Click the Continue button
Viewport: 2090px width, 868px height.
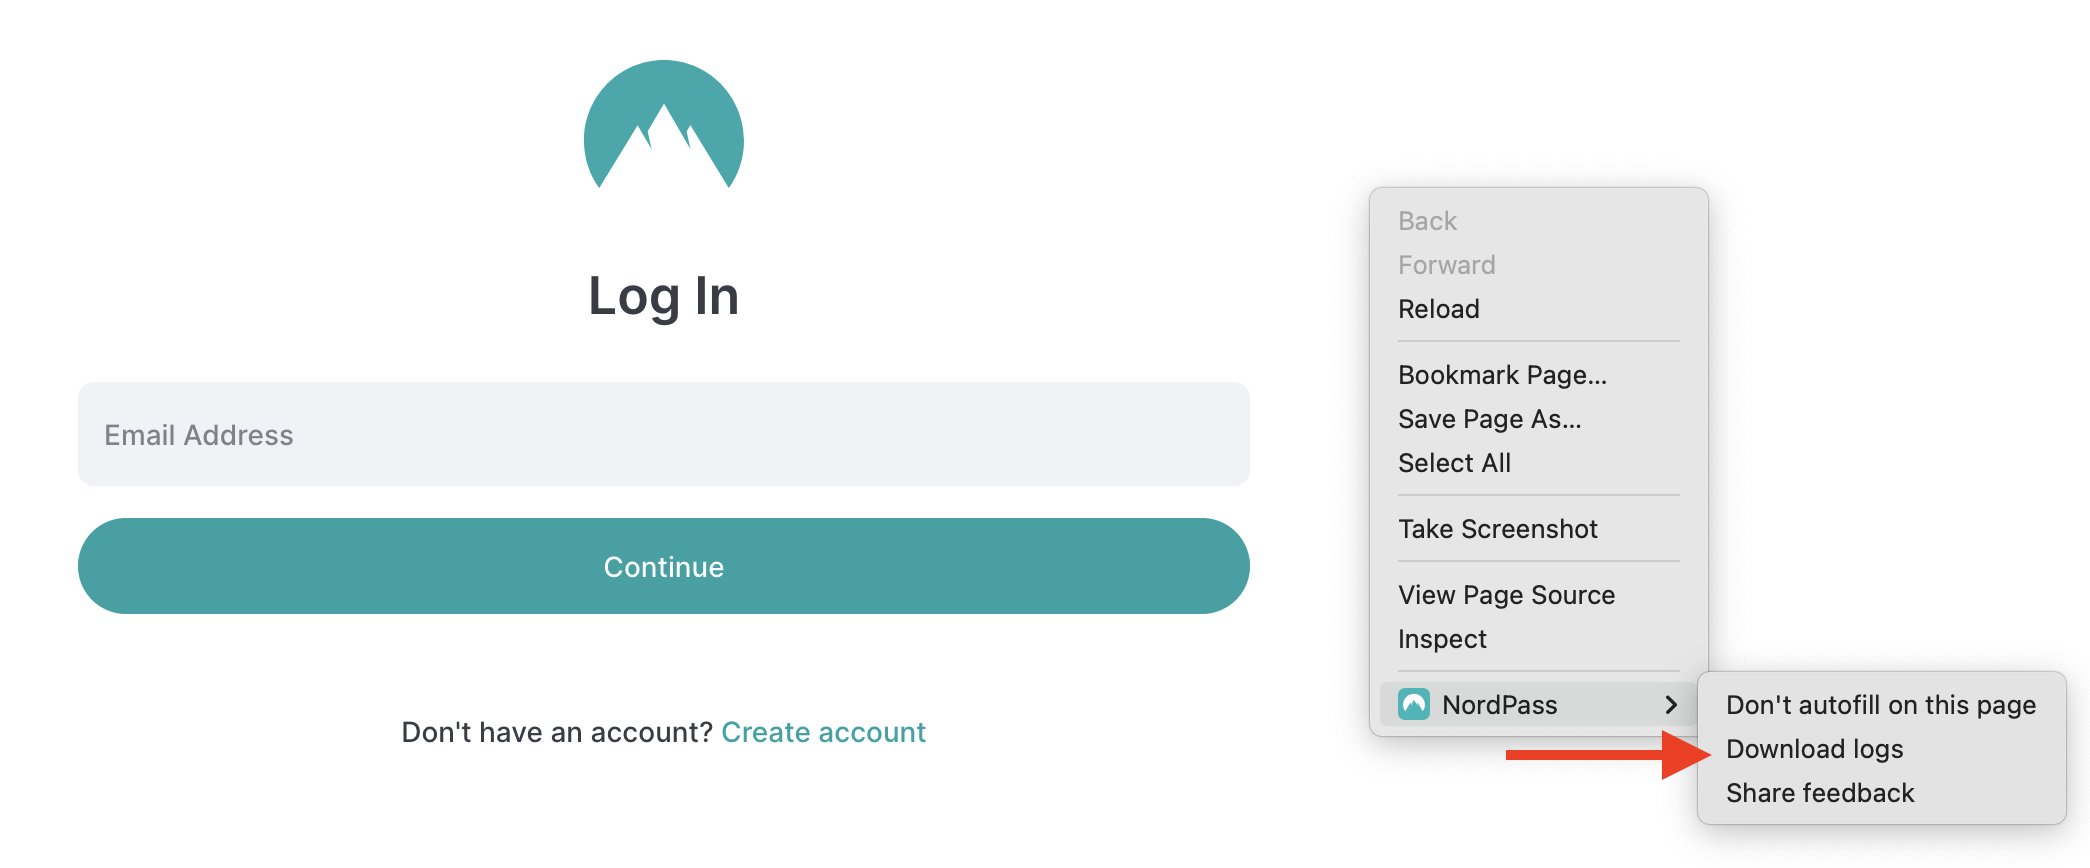point(664,566)
